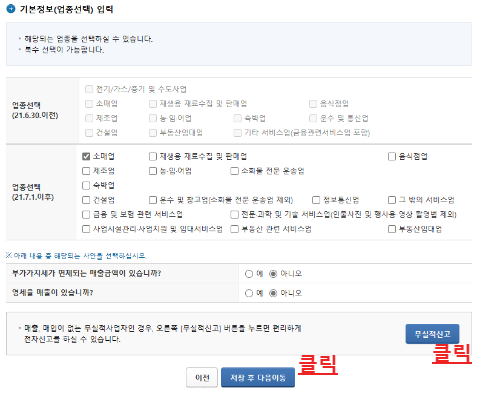This screenshot has width=500, height=395.
Task: Click disabled 부동산임대업 checkbox in 21.6.30.이전 section
Action: click(153, 133)
